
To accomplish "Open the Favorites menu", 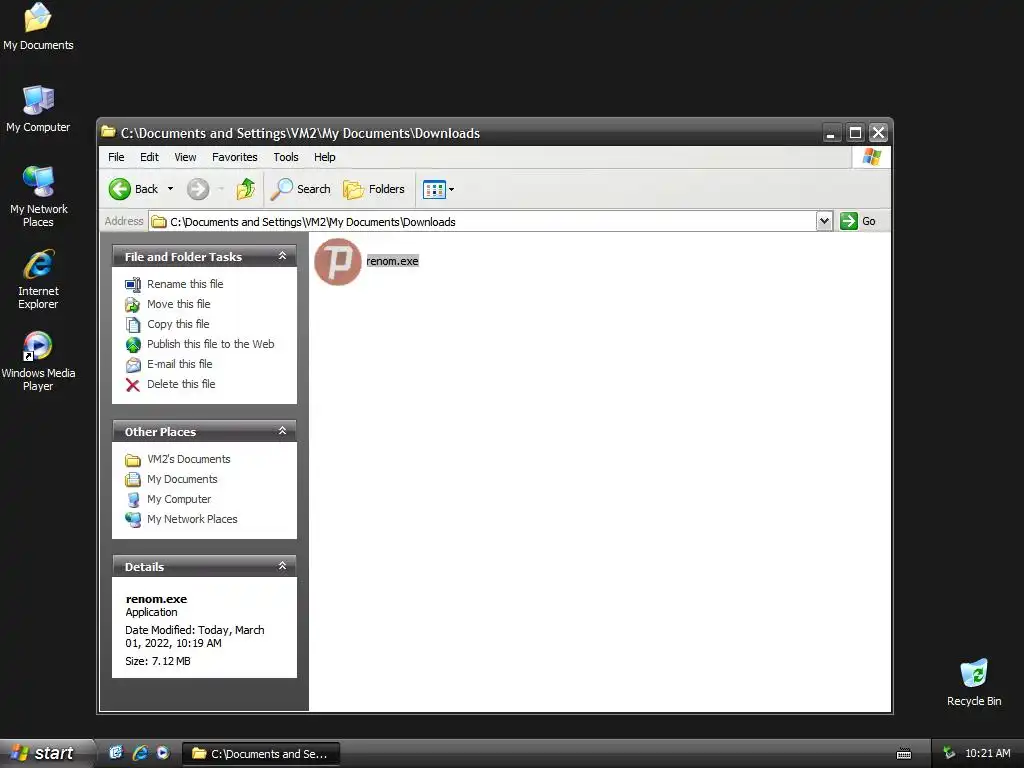I will (x=234, y=157).
